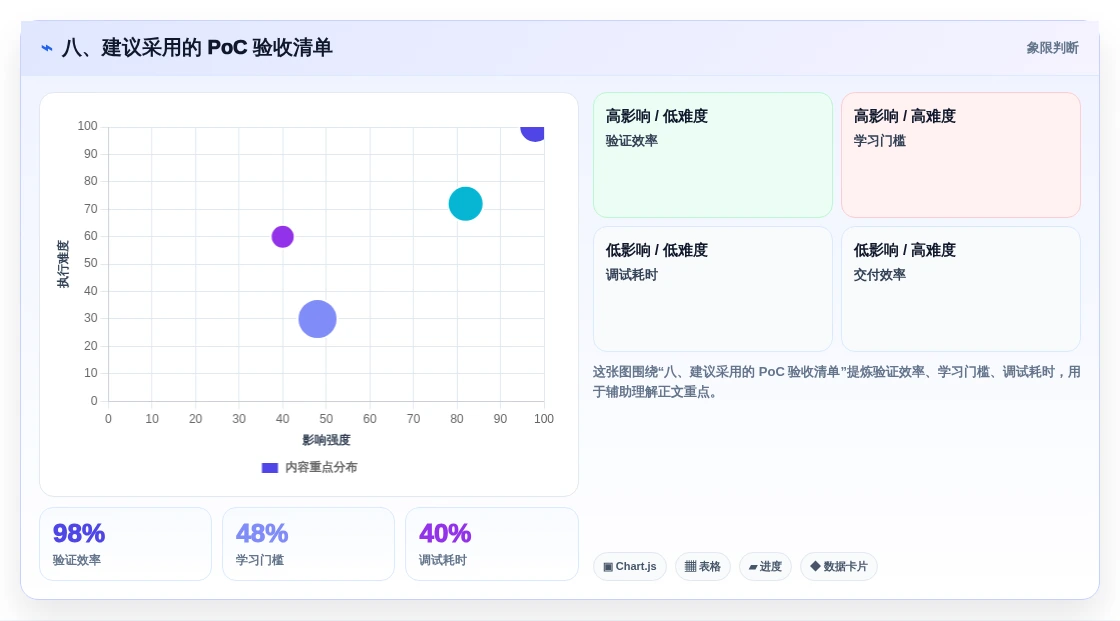
Task: Click the Chart.js tag chip
Action: (630, 567)
